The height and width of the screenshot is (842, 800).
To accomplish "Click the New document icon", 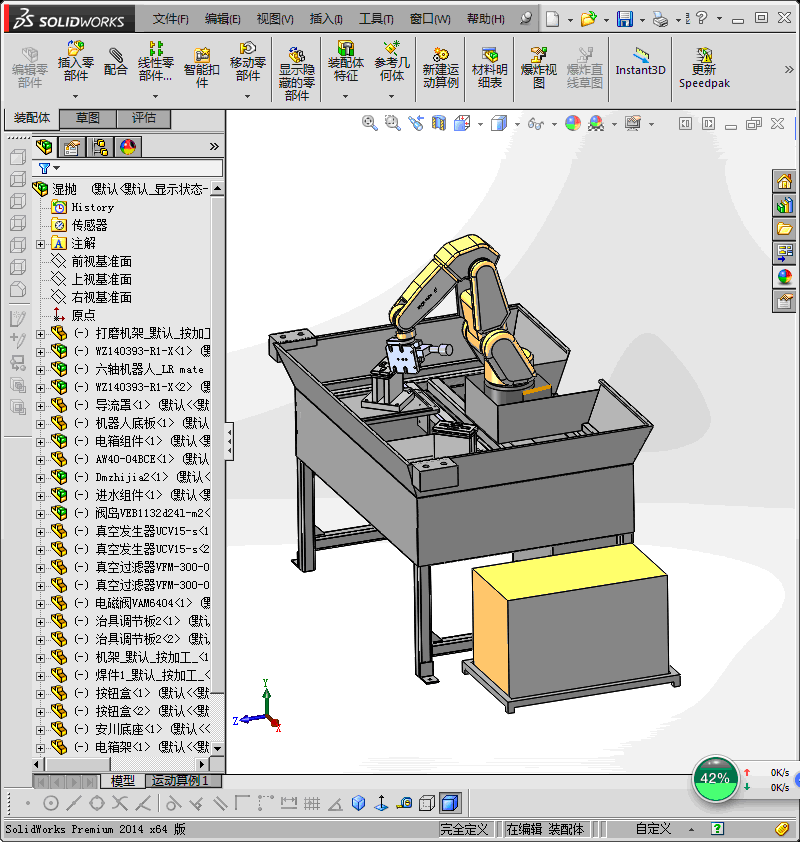I will coord(552,19).
